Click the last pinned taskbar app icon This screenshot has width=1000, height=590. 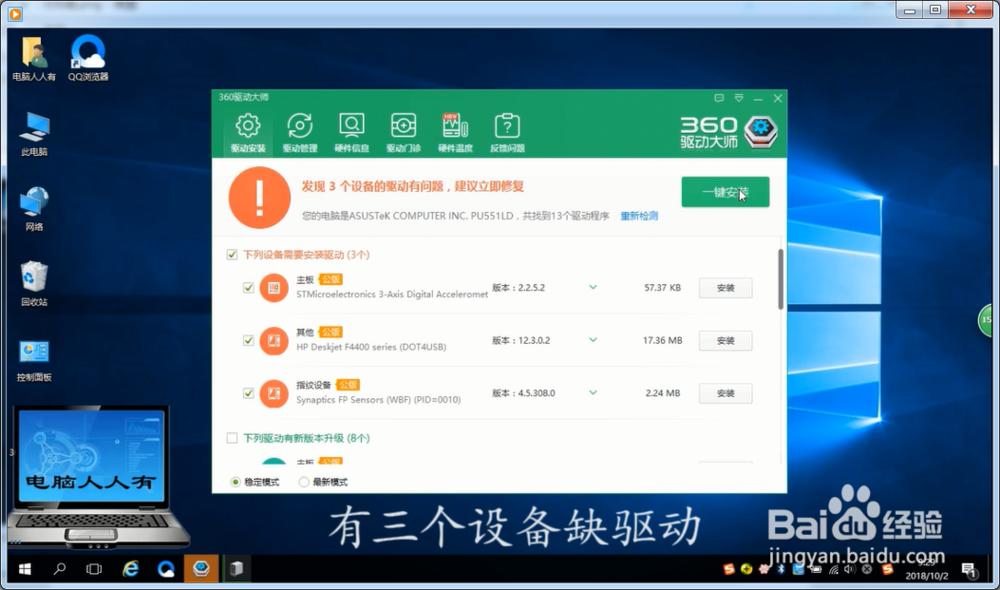pyautogui.click(x=237, y=568)
